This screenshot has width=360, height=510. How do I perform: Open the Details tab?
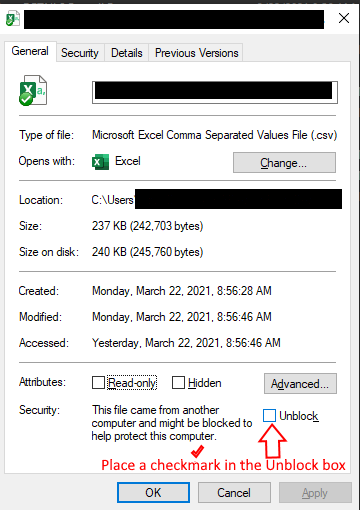127,53
